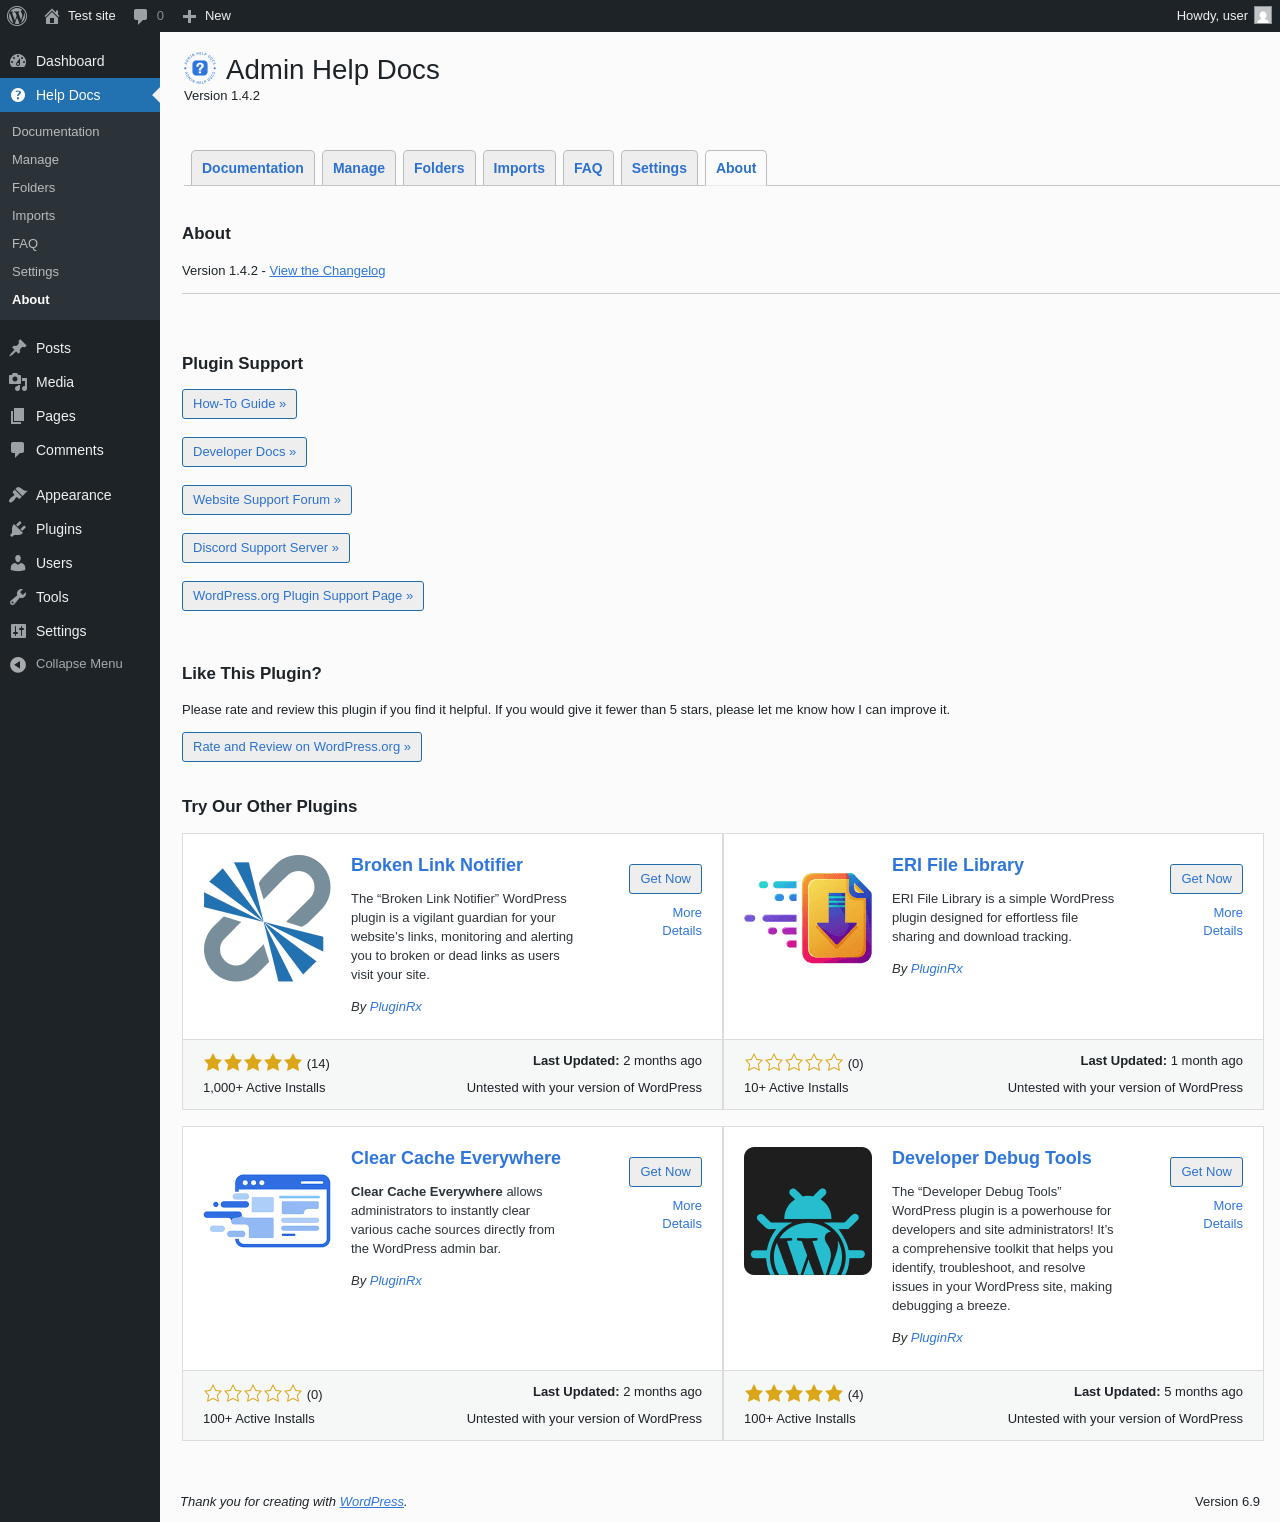Click the Clear Cache Everywhere title link
The image size is (1280, 1522).
coord(456,1158)
